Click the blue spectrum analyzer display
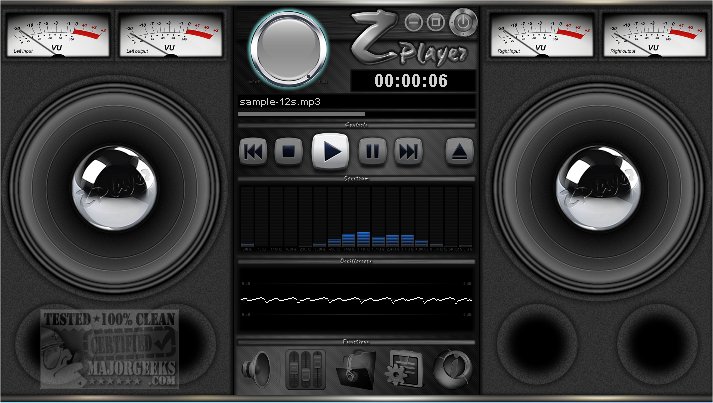Viewport: 713px width, 403px height. tap(356, 218)
